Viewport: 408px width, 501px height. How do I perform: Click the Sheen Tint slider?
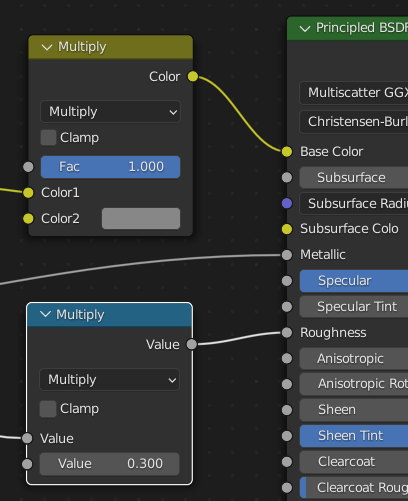point(354,436)
